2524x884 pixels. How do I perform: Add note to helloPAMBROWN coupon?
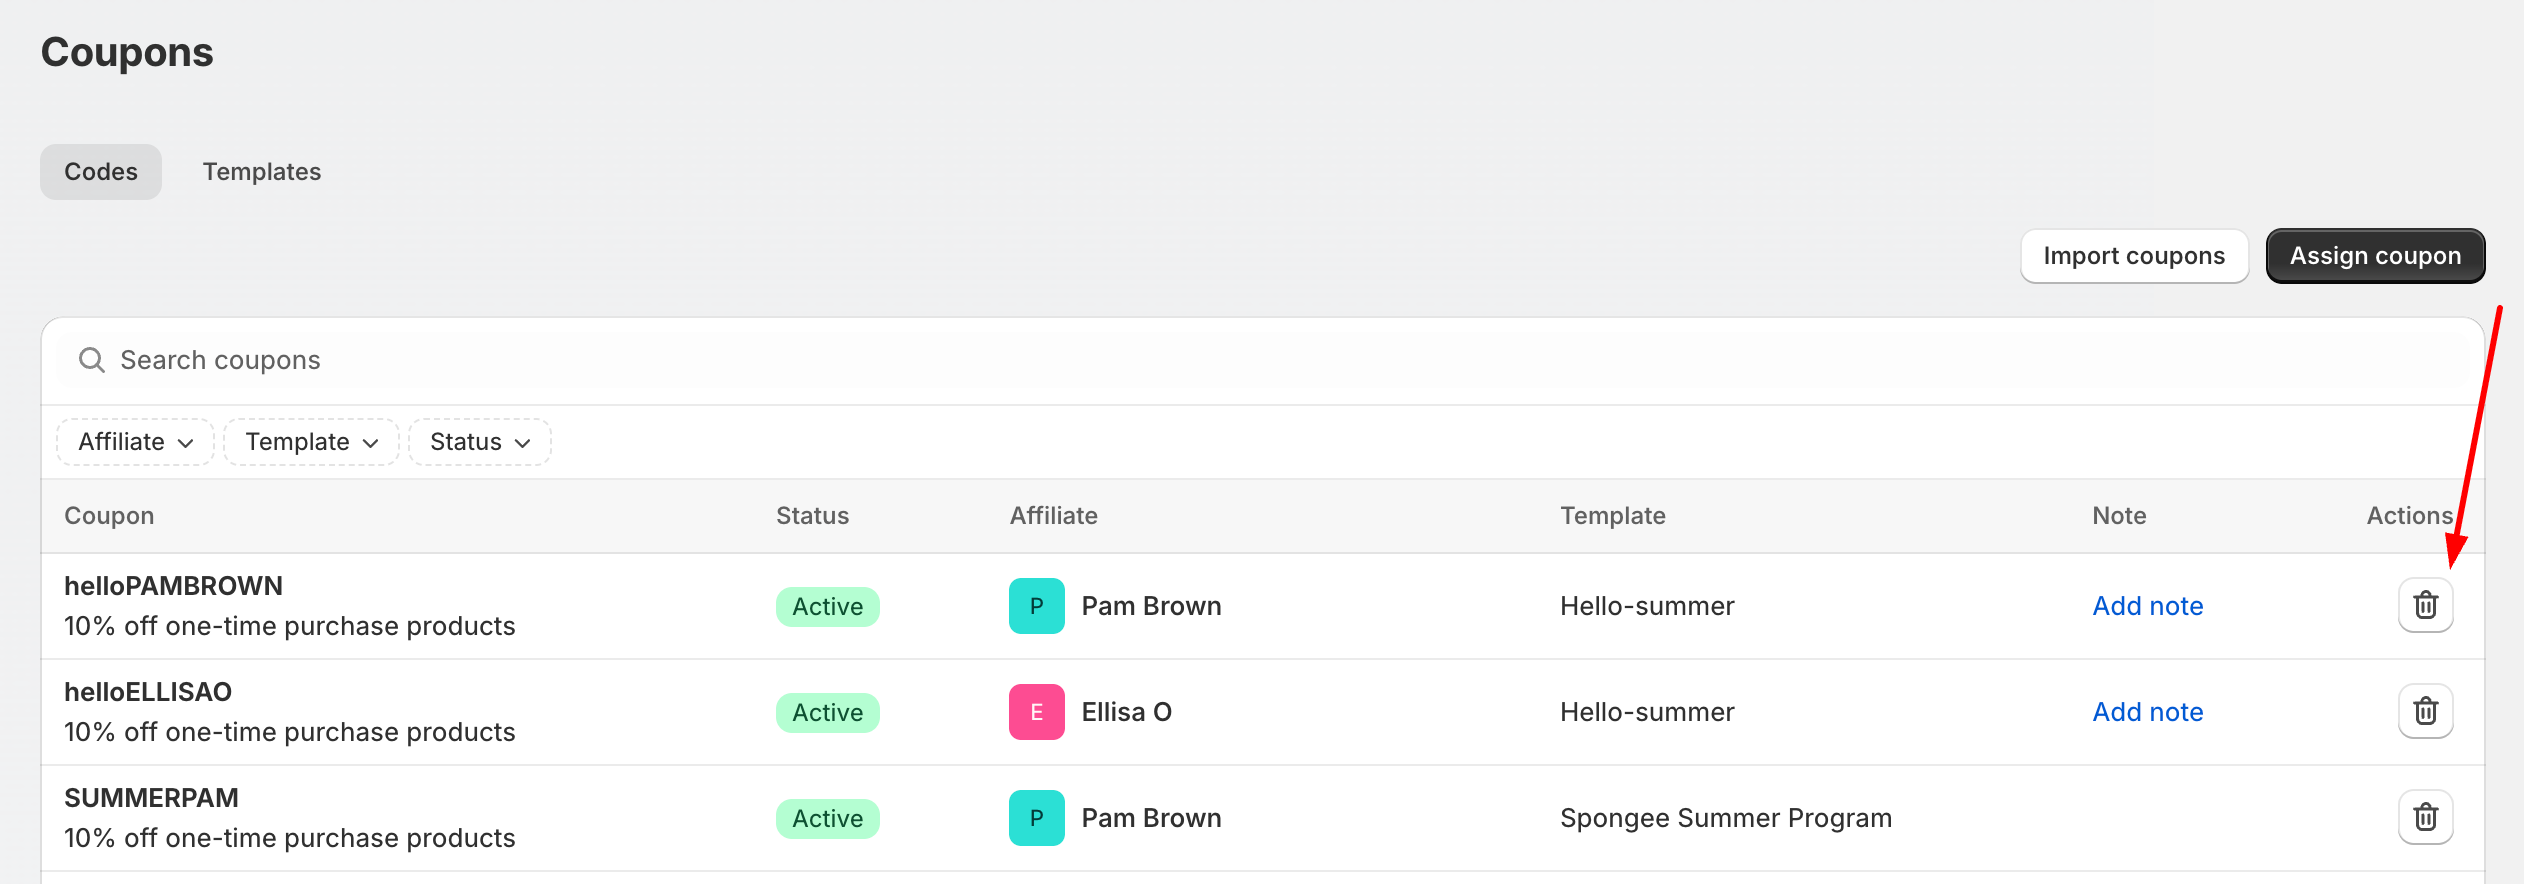[2147, 606]
